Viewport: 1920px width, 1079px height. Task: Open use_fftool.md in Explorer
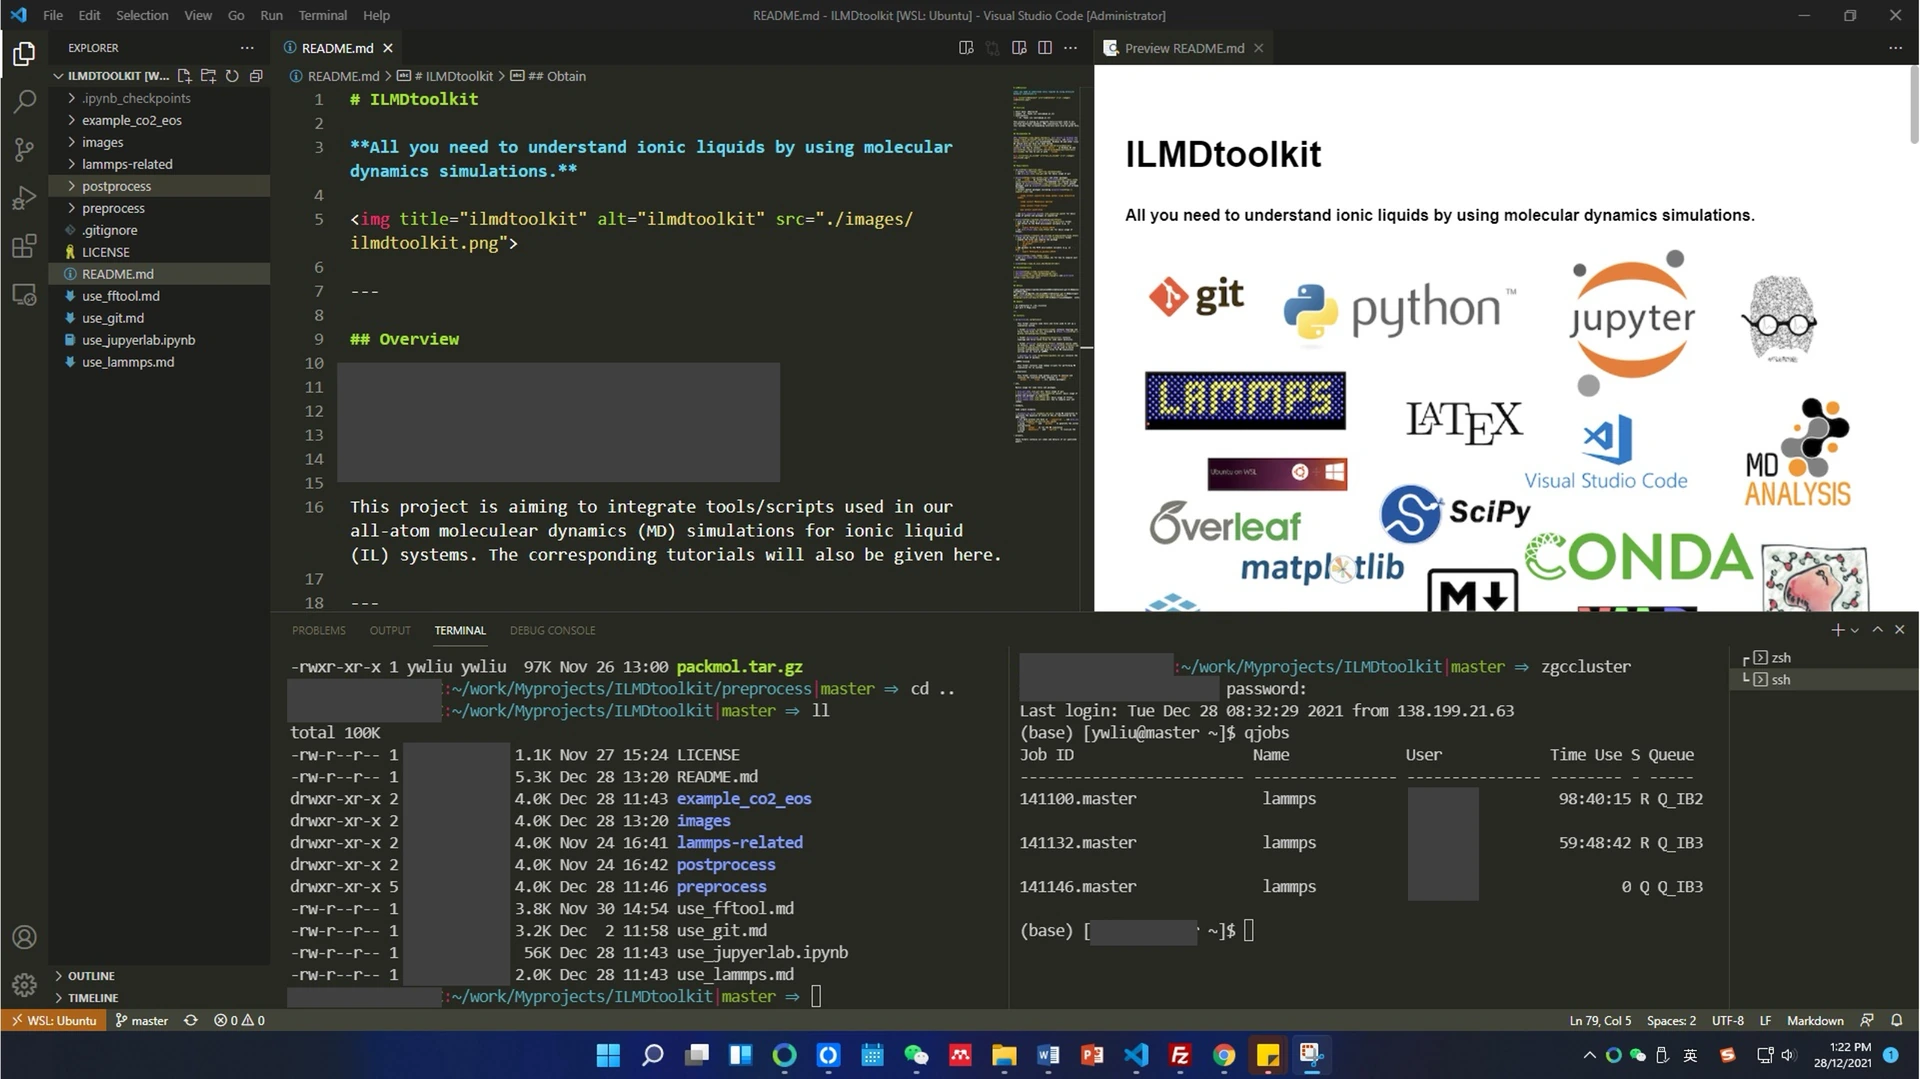(x=160, y=296)
